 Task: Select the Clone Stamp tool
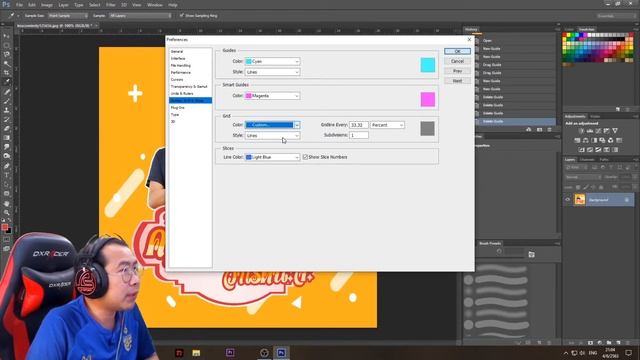tap(7, 110)
